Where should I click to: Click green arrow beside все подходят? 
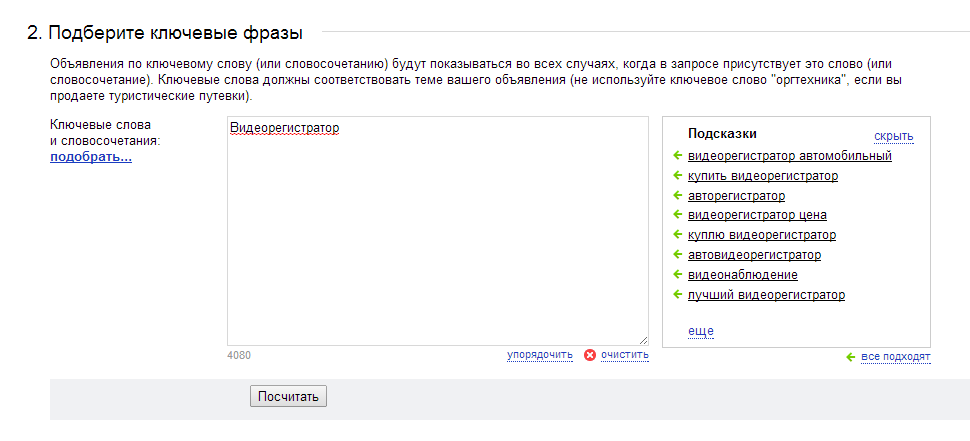[x=850, y=357]
